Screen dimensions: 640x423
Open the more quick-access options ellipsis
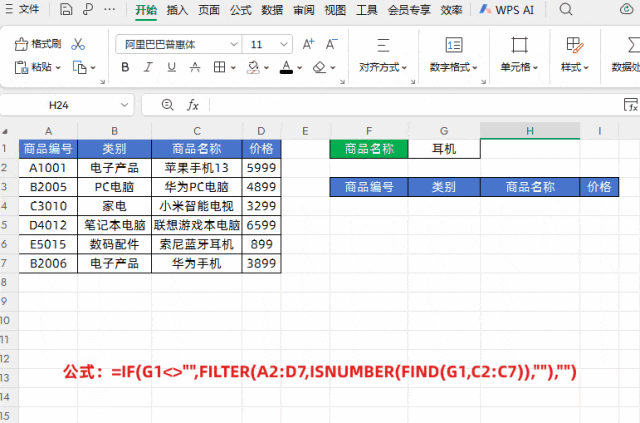point(109,9)
